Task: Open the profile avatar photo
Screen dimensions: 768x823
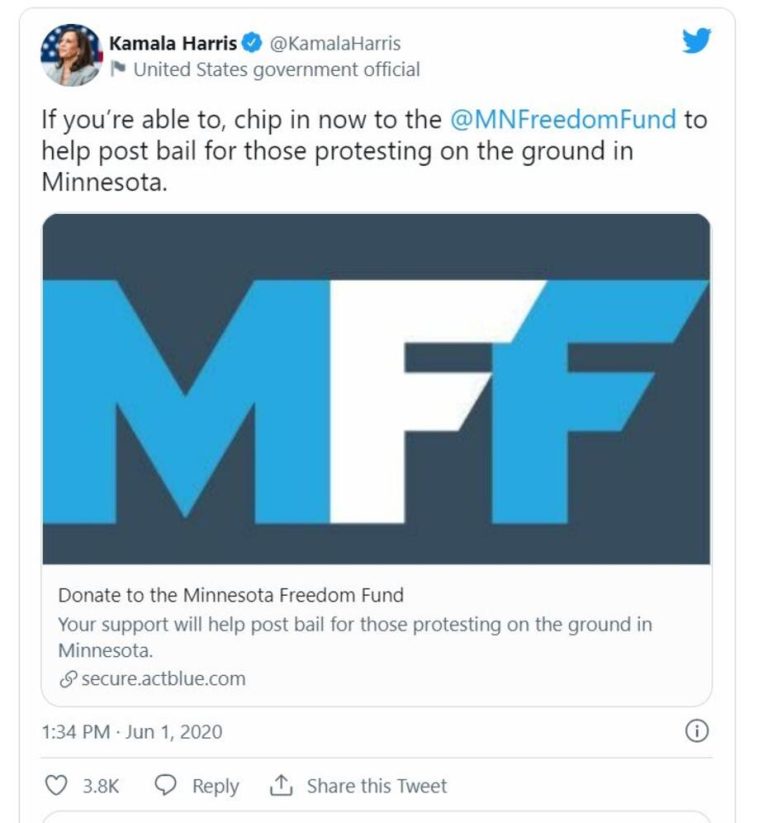Action: [70, 55]
